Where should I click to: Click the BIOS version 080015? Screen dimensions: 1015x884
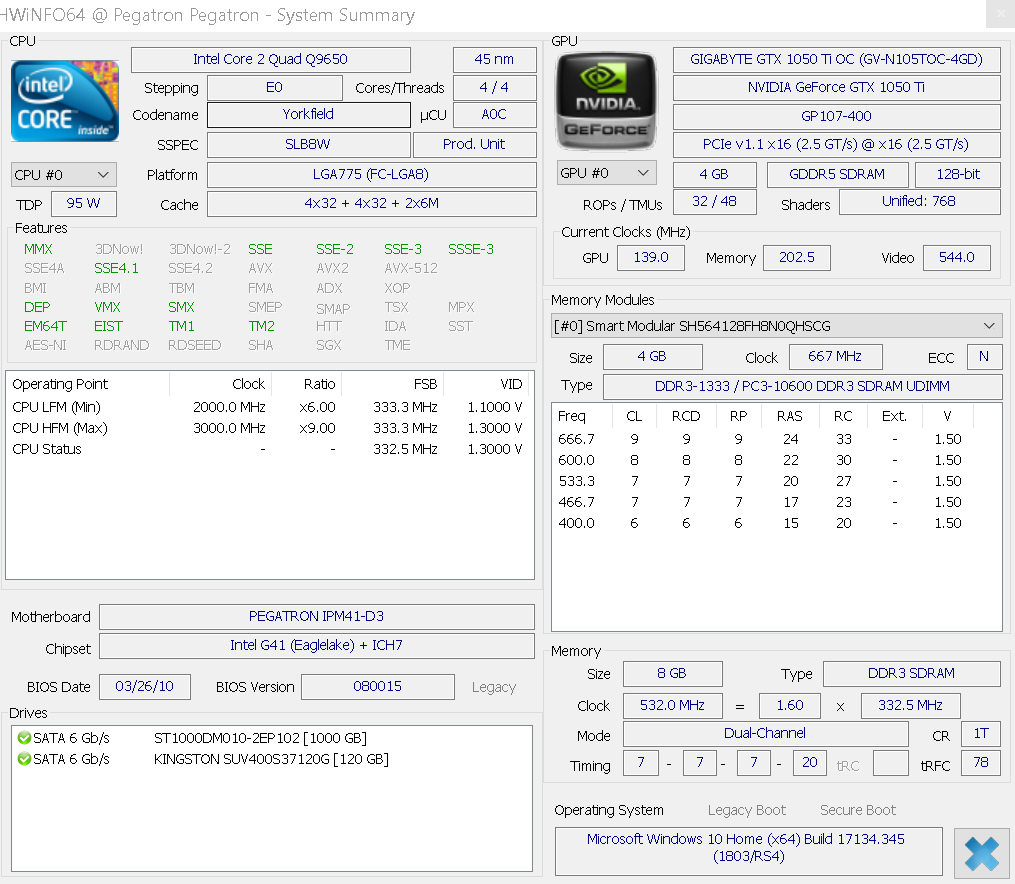377,687
